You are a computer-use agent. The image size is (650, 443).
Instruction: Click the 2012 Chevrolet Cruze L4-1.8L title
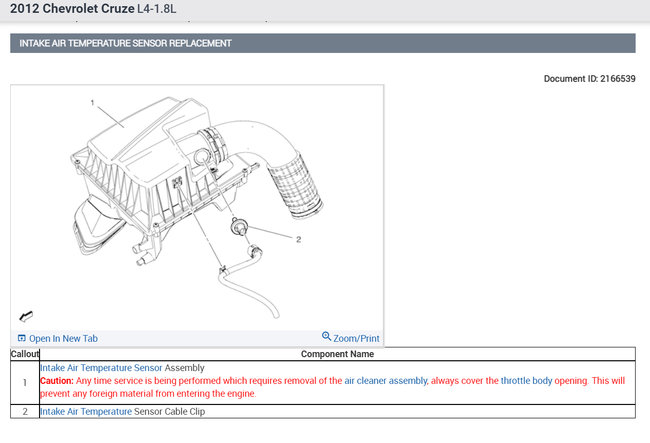(93, 8)
